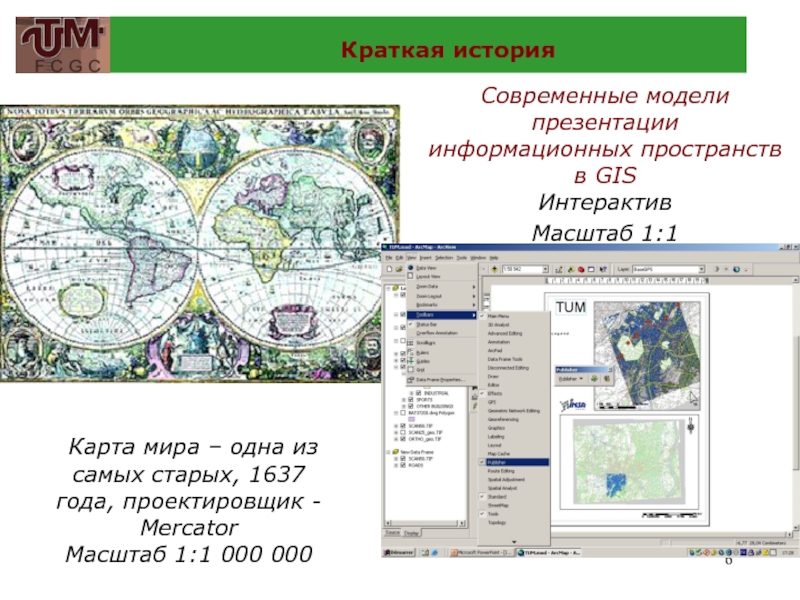Click the Windows Start button

[x=398, y=553]
